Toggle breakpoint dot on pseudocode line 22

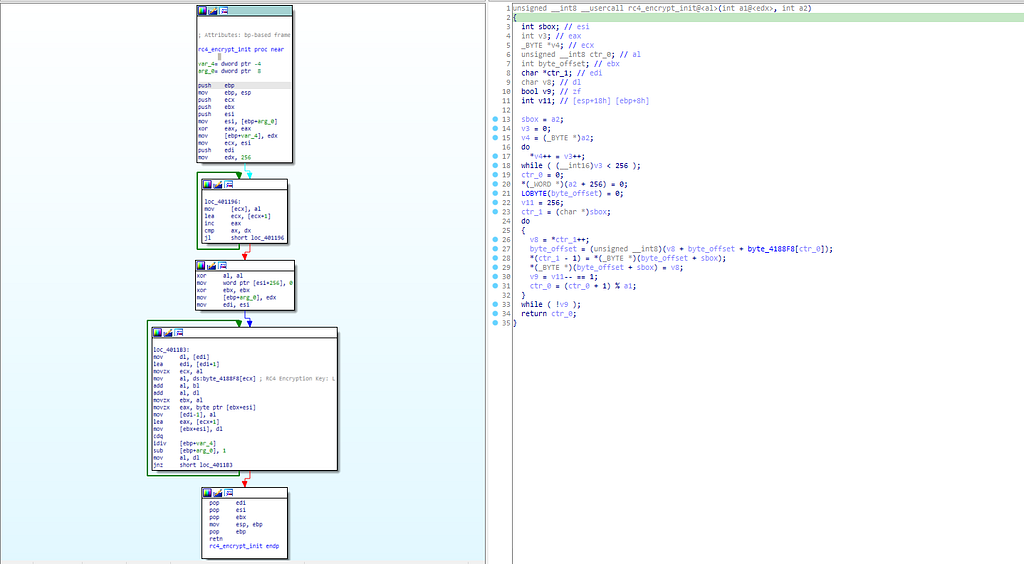click(495, 203)
